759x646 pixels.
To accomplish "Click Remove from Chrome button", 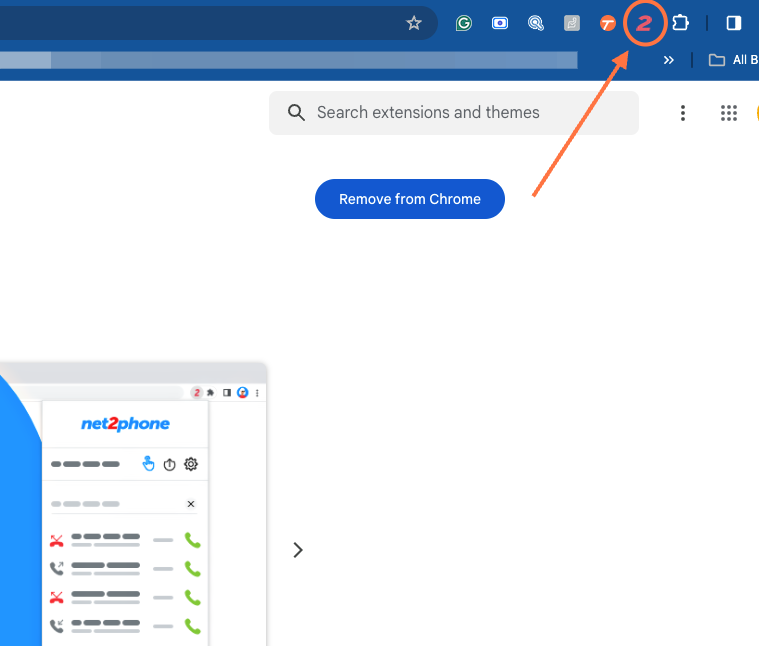I will [410, 199].
